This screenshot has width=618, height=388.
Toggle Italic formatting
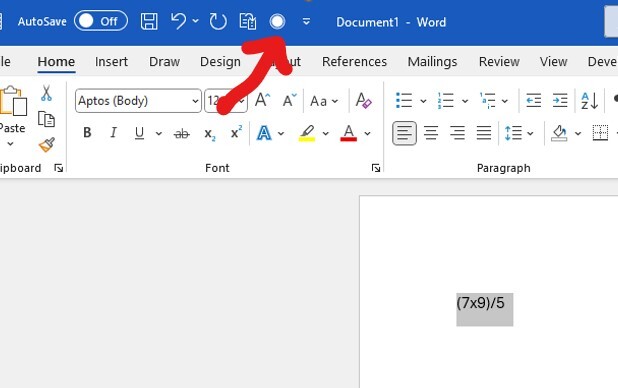tap(114, 133)
